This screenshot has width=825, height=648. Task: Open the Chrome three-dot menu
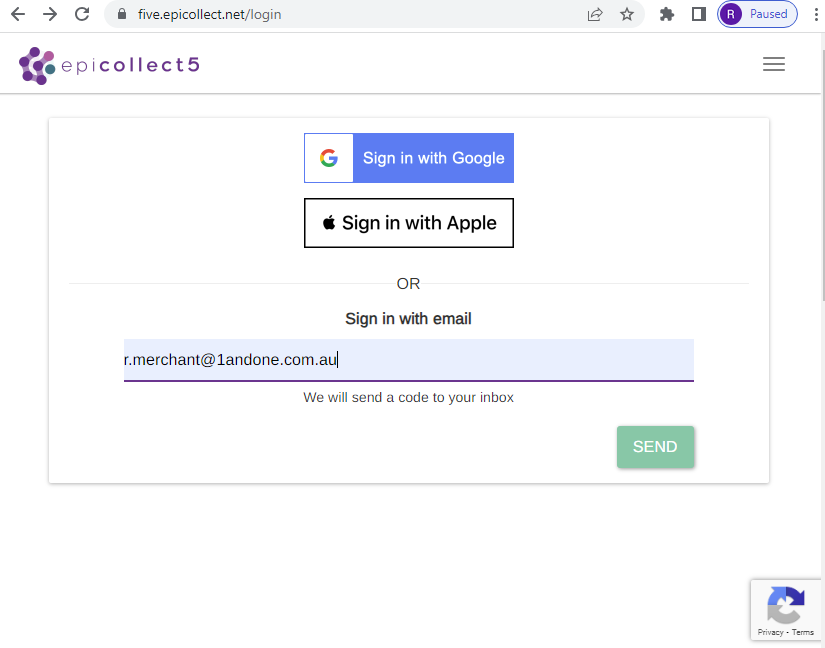[817, 14]
